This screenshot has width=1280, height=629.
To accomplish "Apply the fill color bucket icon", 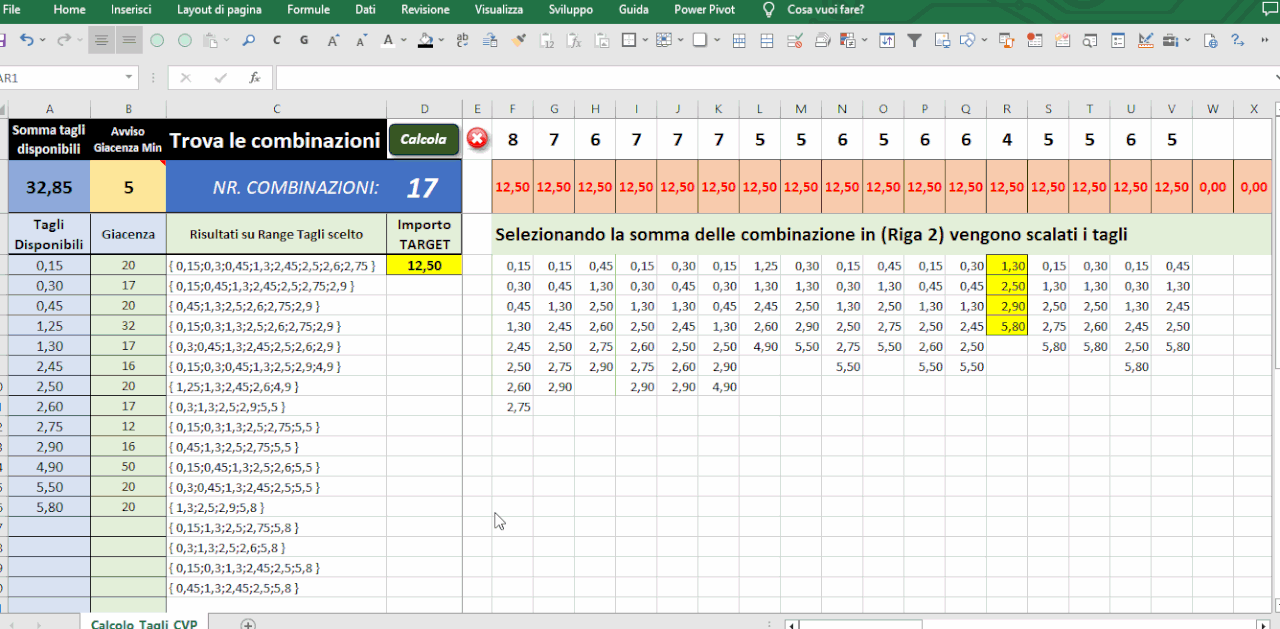I will [425, 40].
